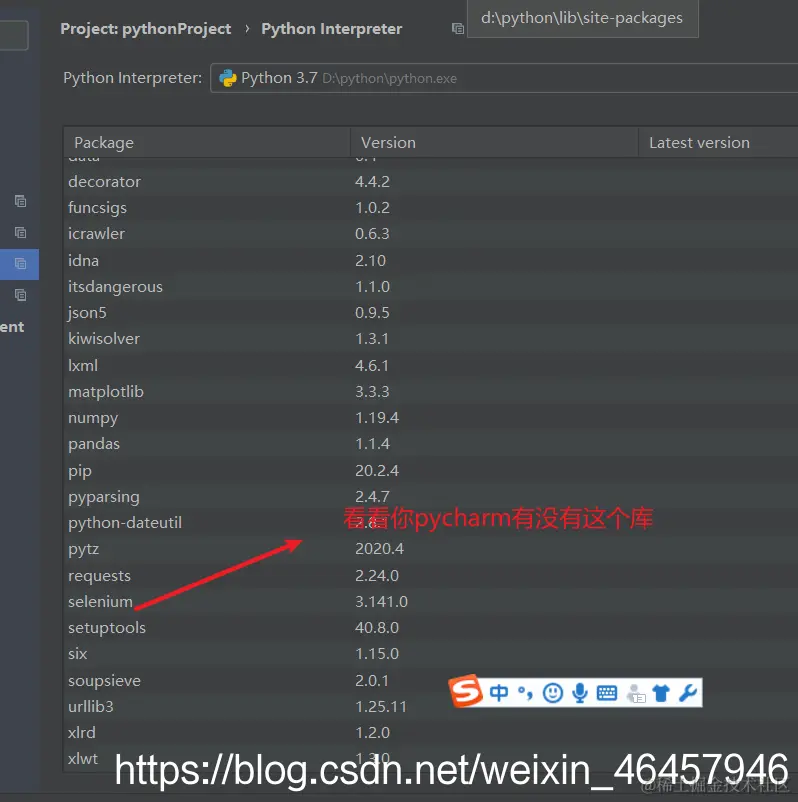Click pip's version cell 20.2.4
798x802 pixels.
(377, 470)
